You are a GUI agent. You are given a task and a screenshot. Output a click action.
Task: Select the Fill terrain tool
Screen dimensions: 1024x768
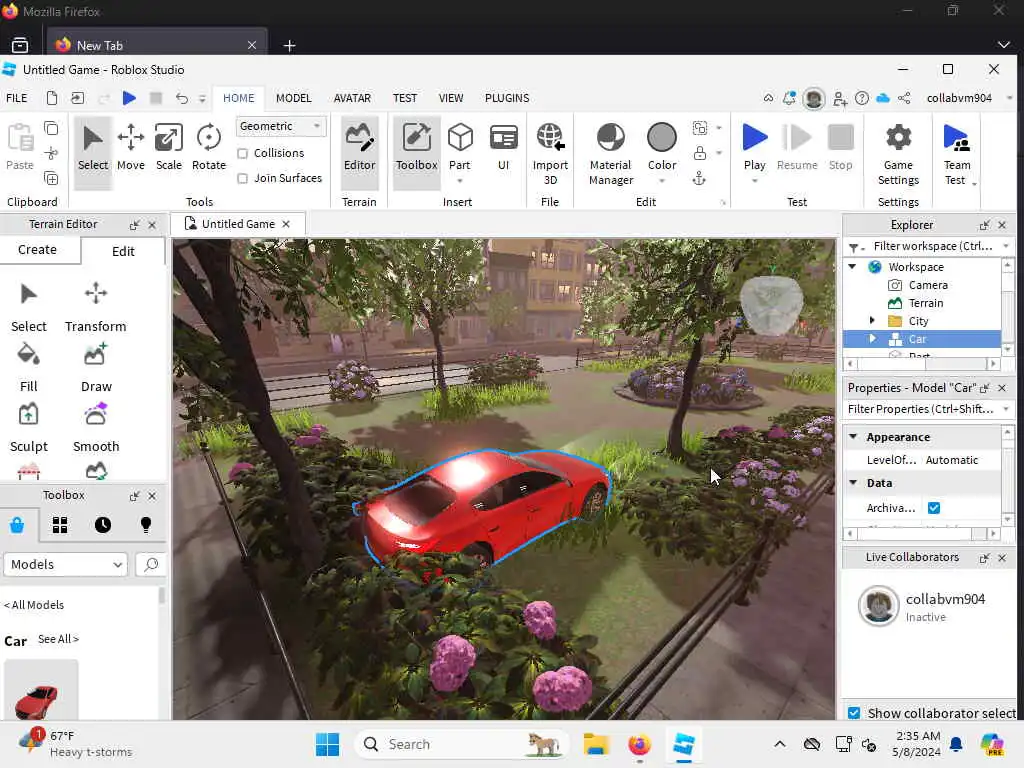(x=29, y=368)
